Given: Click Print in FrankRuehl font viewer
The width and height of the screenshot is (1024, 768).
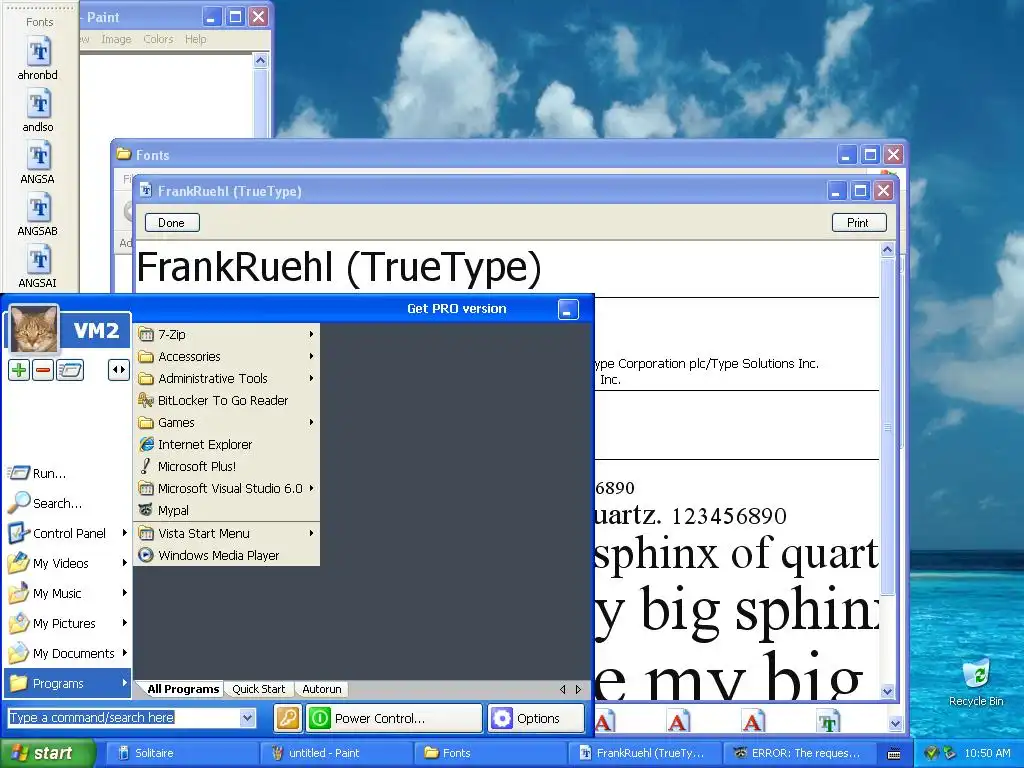Looking at the screenshot, I should click(x=859, y=223).
